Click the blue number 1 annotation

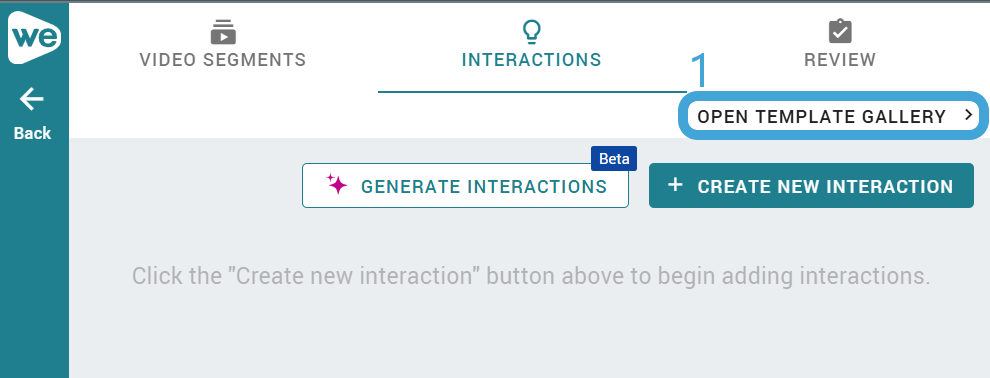[x=699, y=69]
